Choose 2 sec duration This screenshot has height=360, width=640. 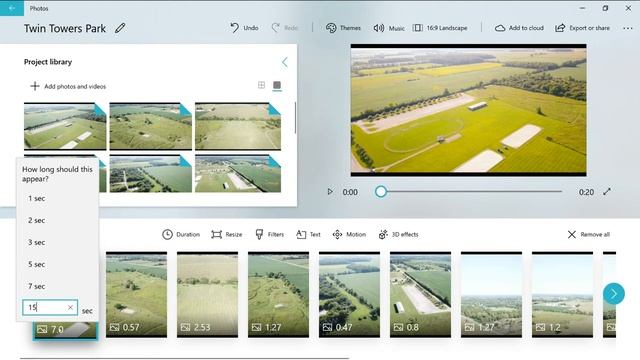click(x=57, y=220)
